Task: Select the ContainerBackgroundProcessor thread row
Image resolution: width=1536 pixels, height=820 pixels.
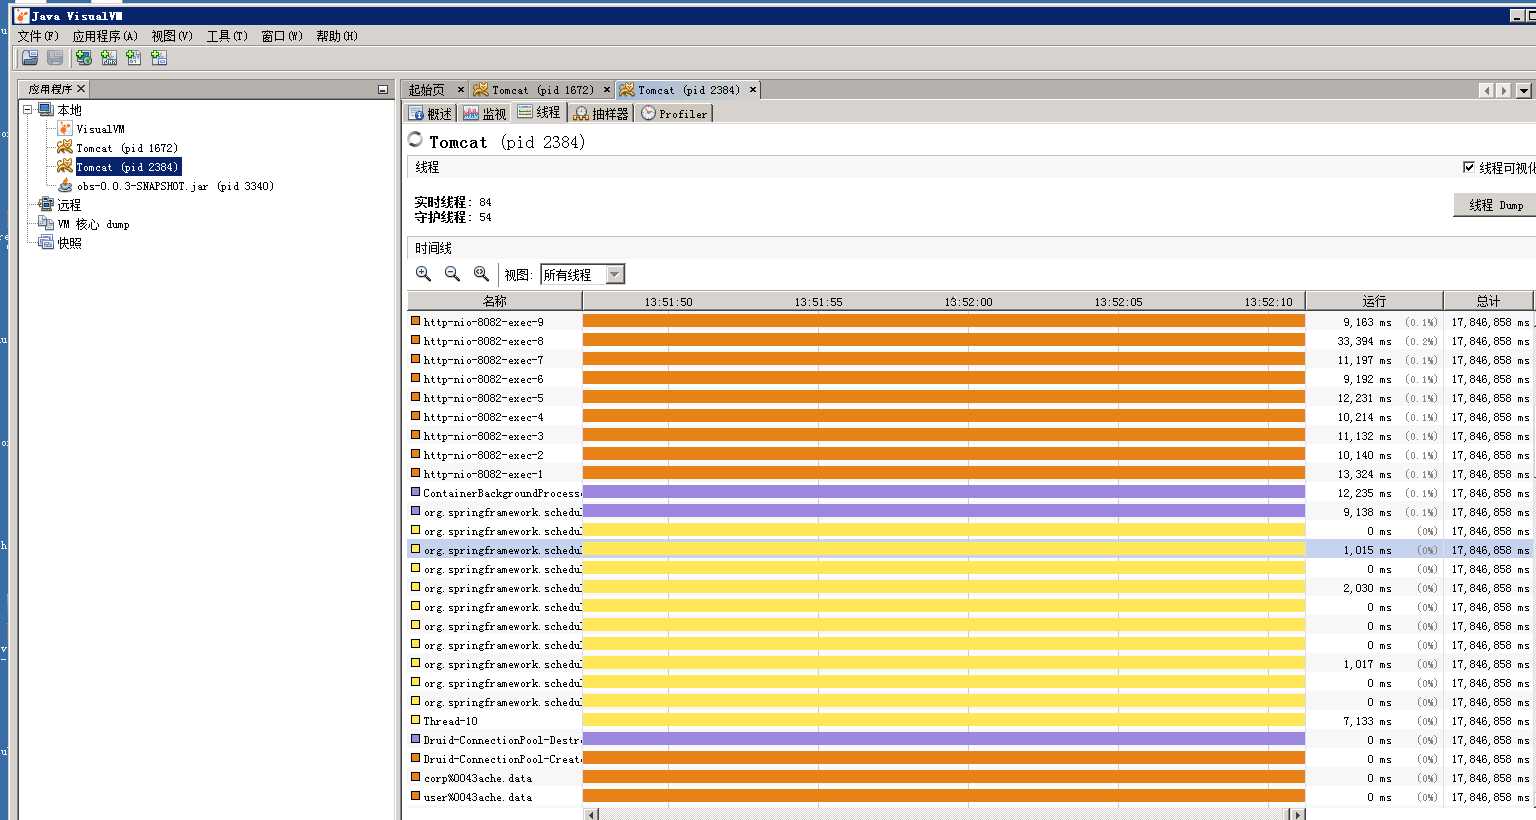Action: (x=970, y=493)
